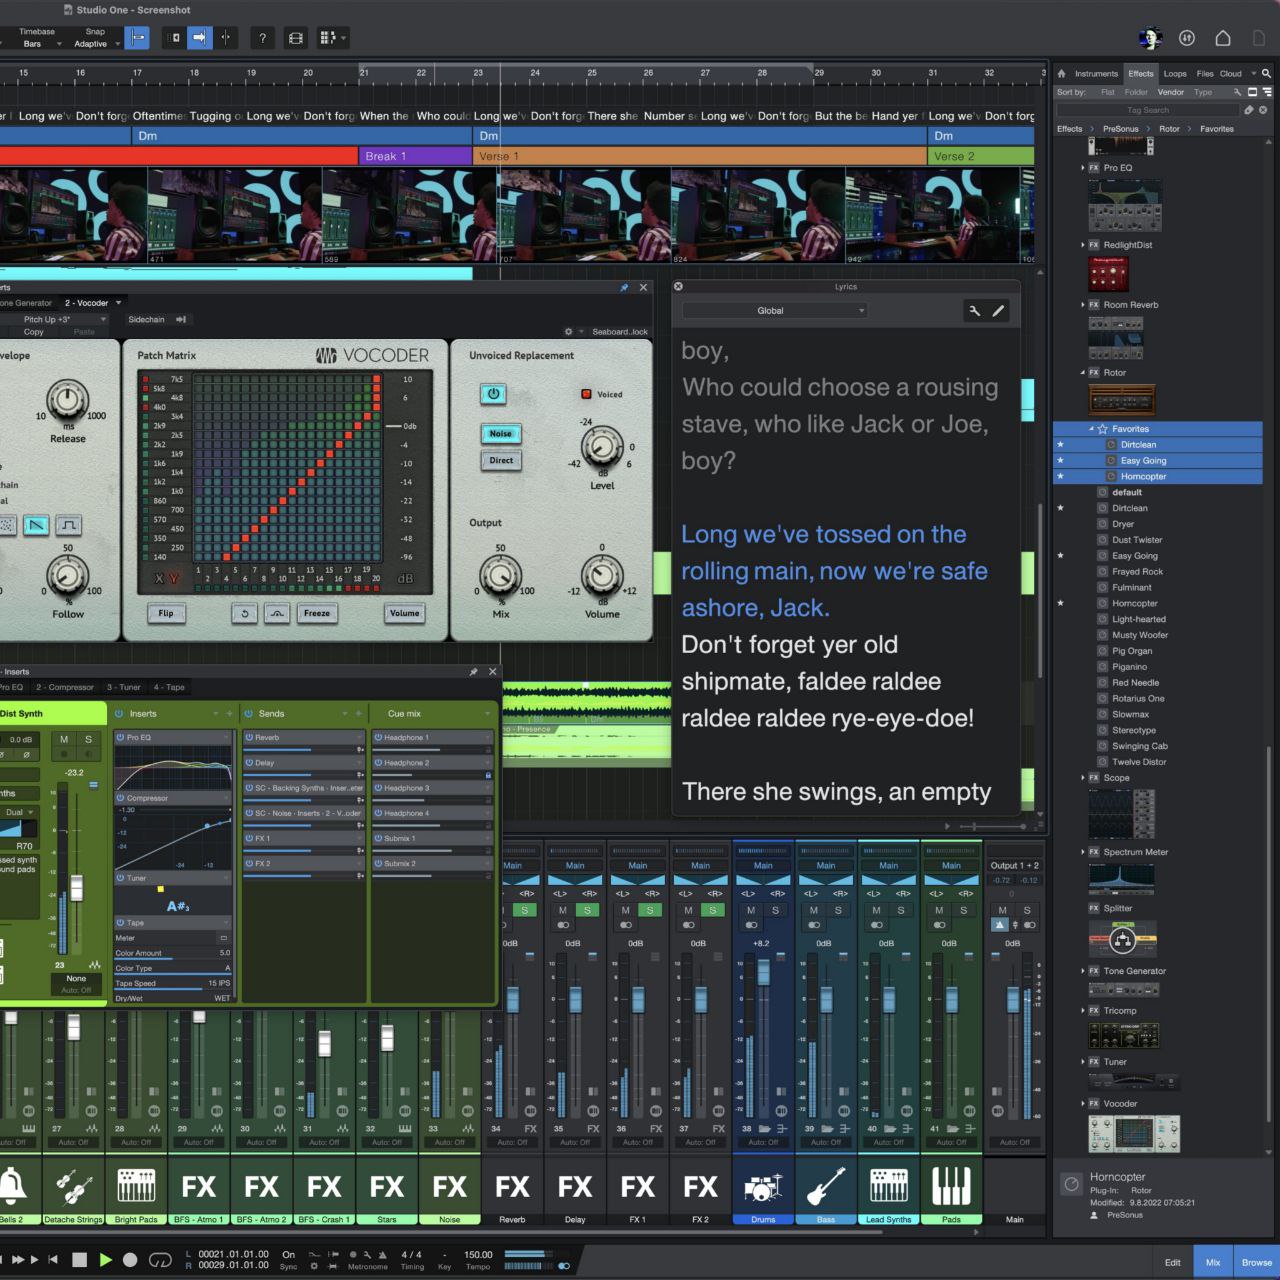Screen dimensions: 1280x1280
Task: Select Direct mode in Unvoiced Replacement
Action: (501, 461)
